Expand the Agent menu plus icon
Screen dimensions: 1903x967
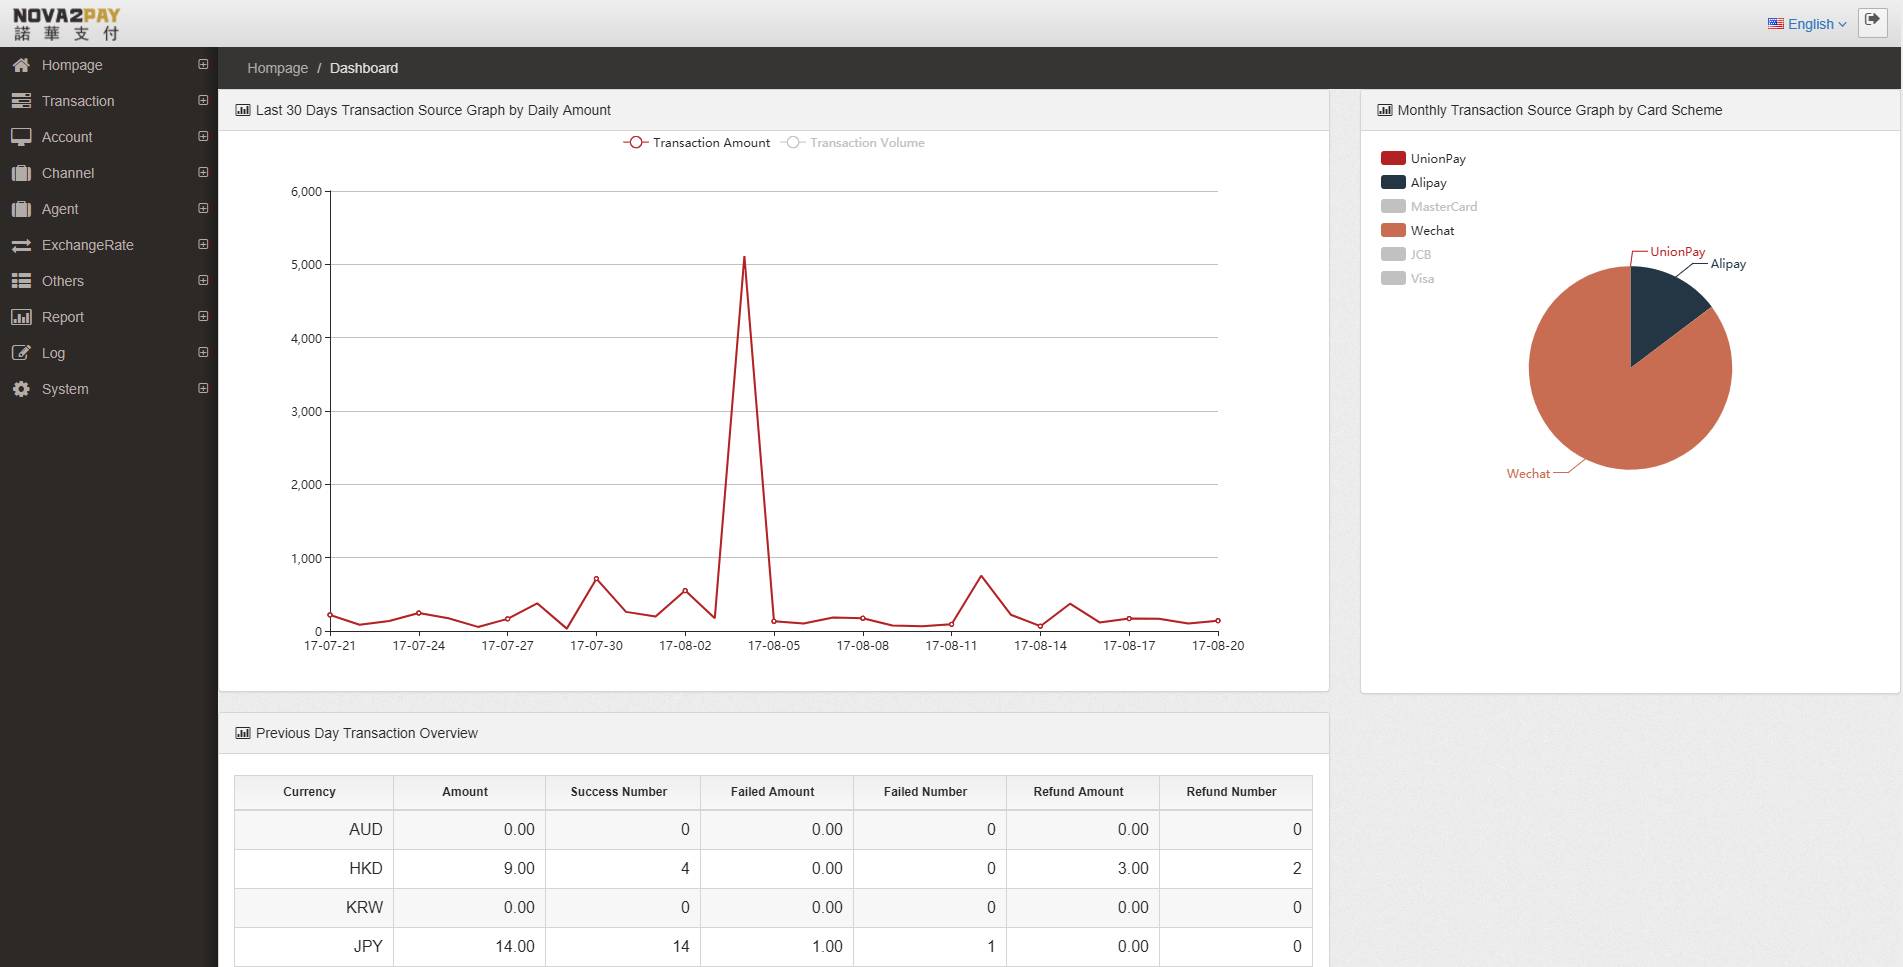(x=203, y=208)
